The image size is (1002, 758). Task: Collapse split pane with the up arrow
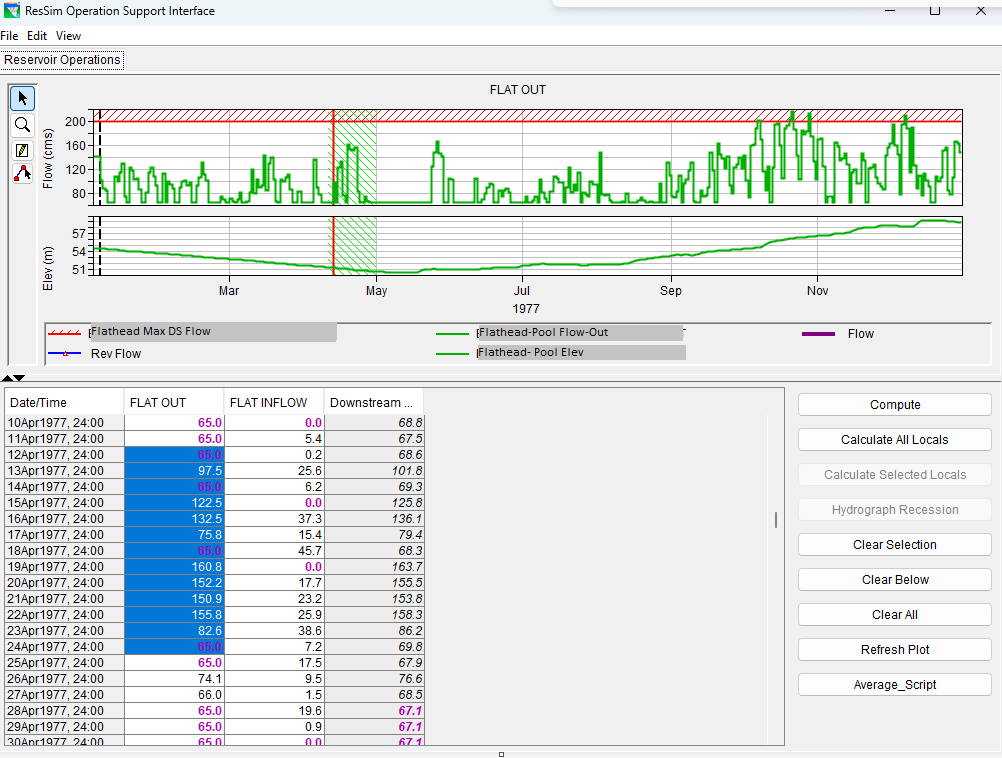(8, 378)
